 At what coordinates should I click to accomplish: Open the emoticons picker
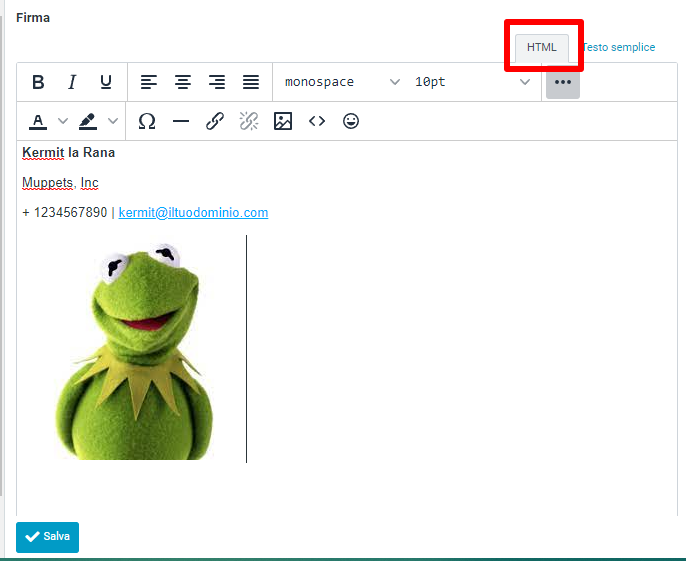(x=351, y=121)
